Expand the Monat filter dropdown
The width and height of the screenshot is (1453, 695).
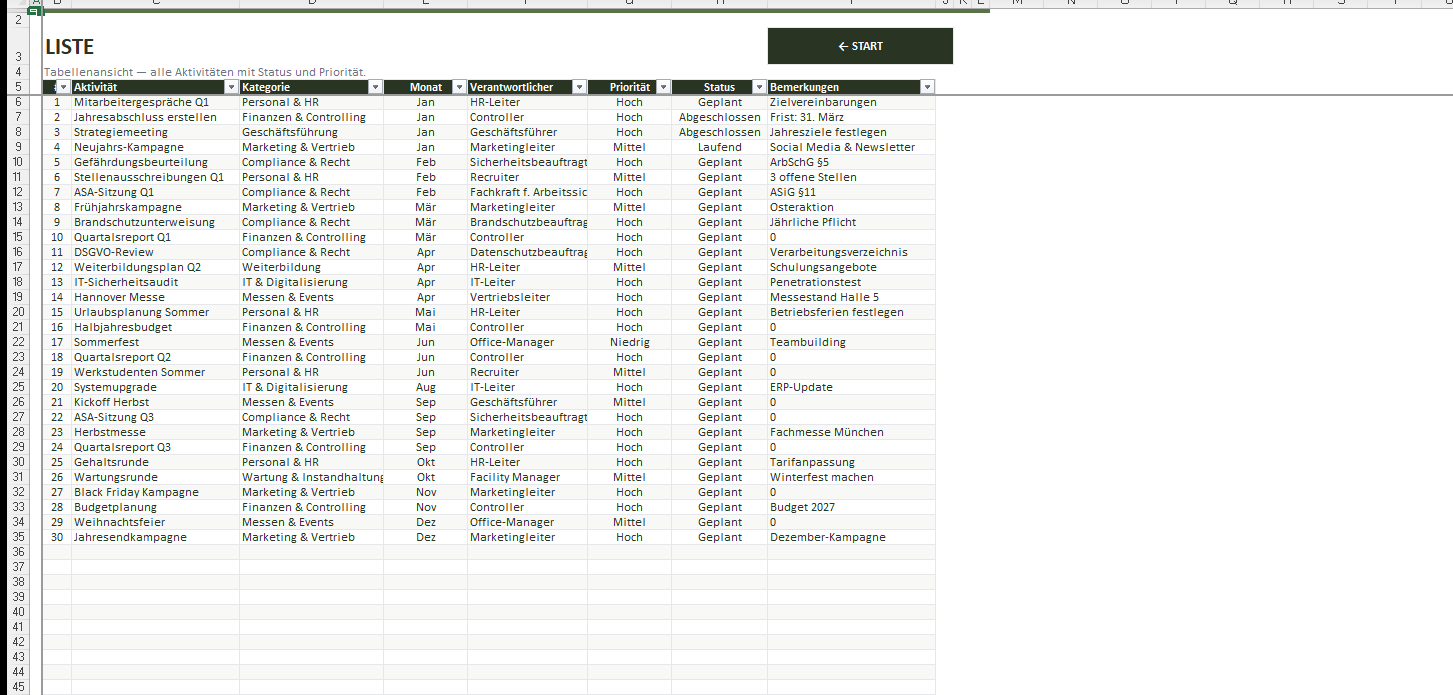[459, 88]
